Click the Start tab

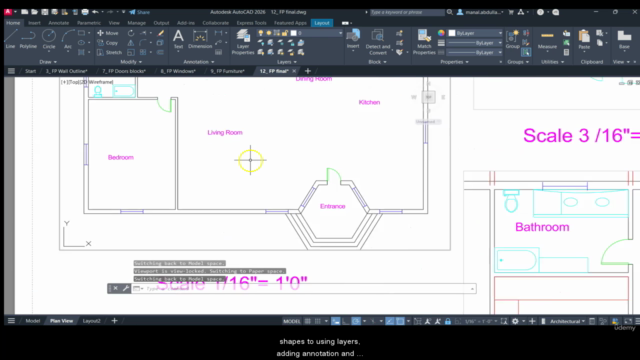[x=31, y=71]
